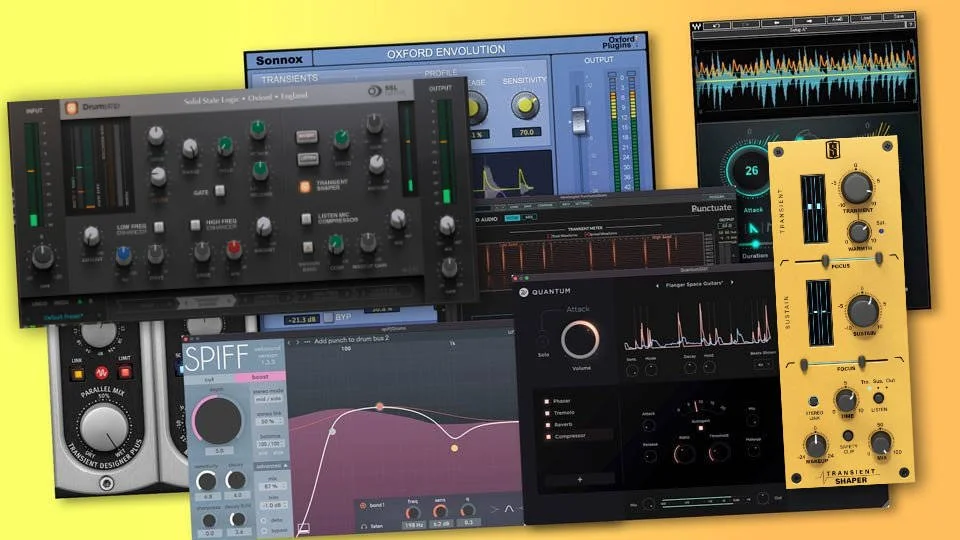The height and width of the screenshot is (540, 960).
Task: Click next preset arrow in Quantum
Action: coord(732,283)
